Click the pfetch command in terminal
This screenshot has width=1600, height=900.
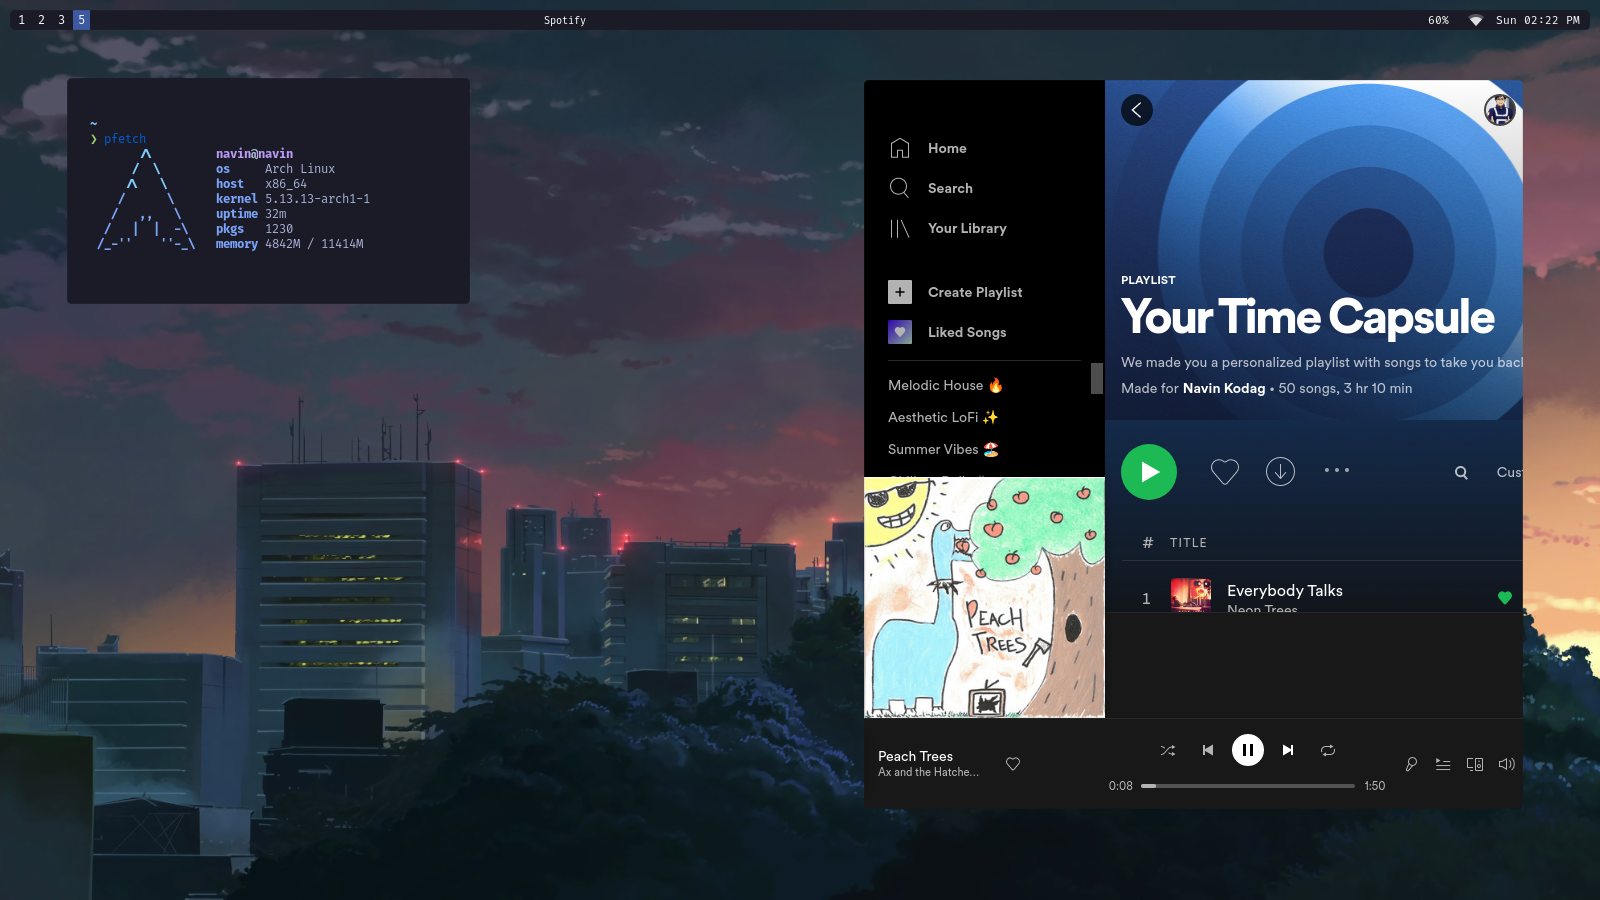[125, 139]
